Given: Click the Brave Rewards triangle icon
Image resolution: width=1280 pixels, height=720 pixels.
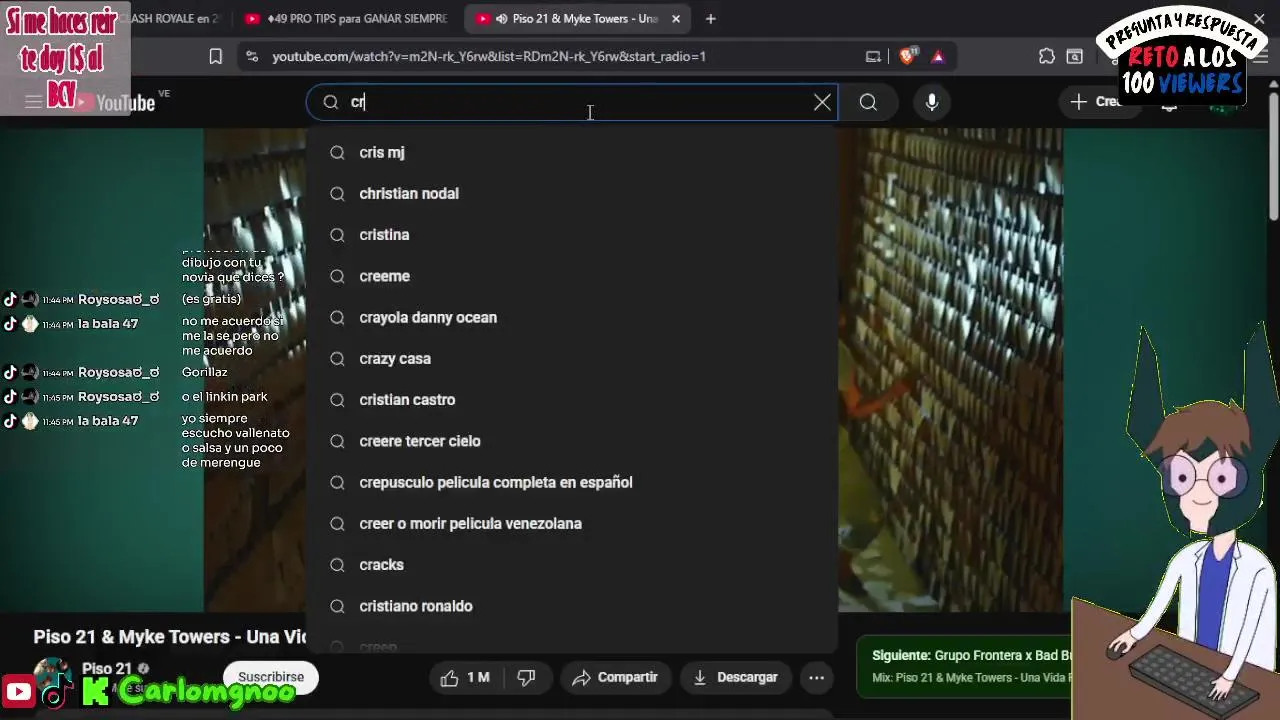Looking at the screenshot, I should pos(938,57).
